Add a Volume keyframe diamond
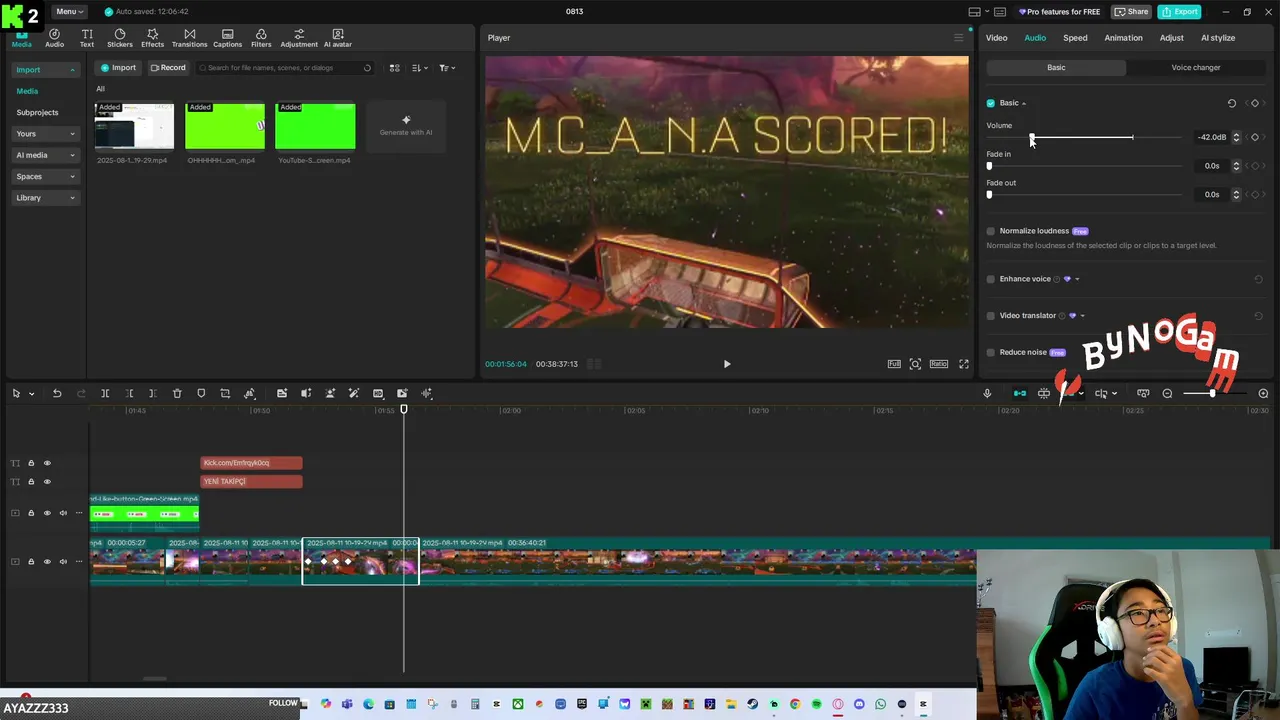The image size is (1280, 720). [1255, 137]
